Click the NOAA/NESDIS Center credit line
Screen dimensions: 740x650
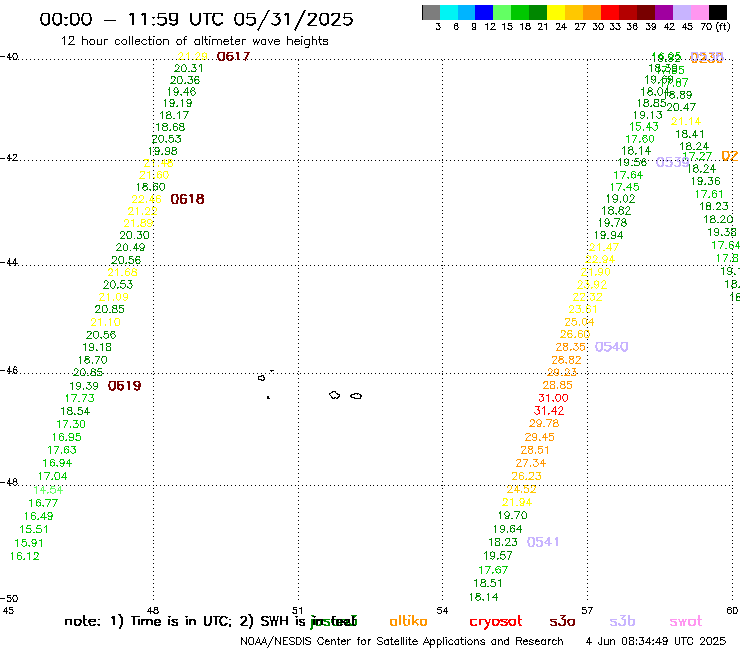(402, 642)
